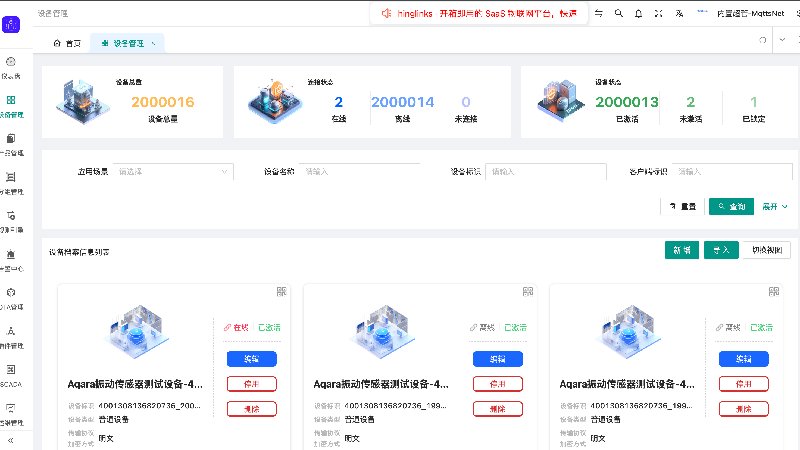Click the hinglinks red announcement text

(487, 14)
